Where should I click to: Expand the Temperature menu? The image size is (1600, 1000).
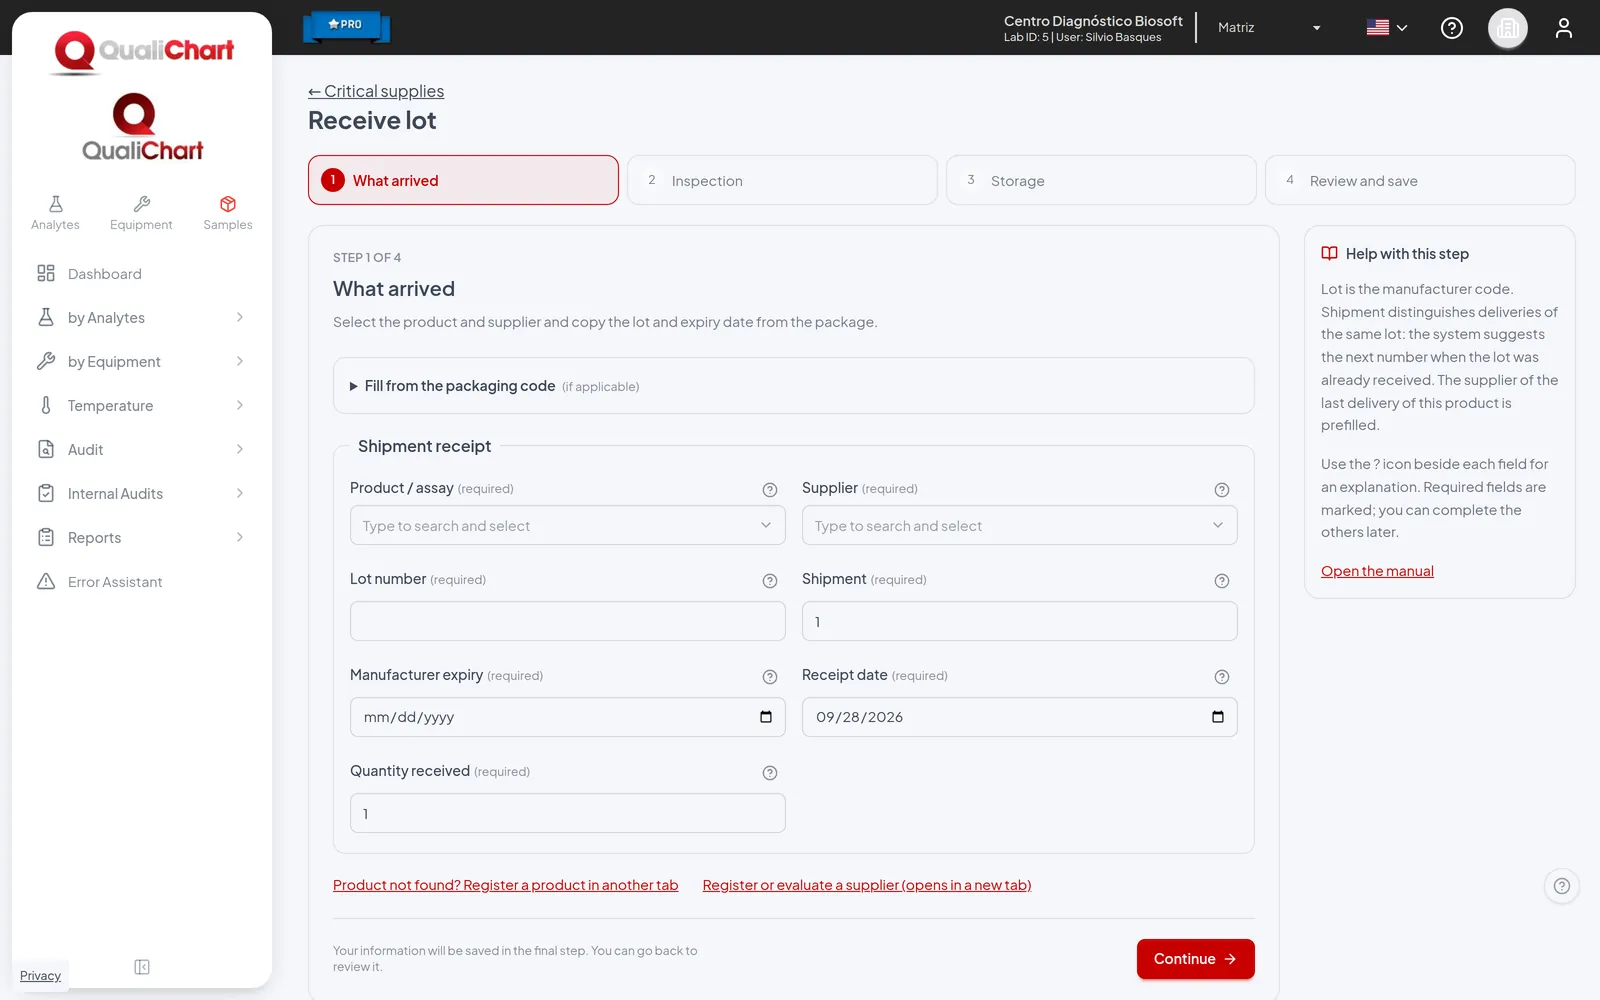pyautogui.click(x=142, y=406)
